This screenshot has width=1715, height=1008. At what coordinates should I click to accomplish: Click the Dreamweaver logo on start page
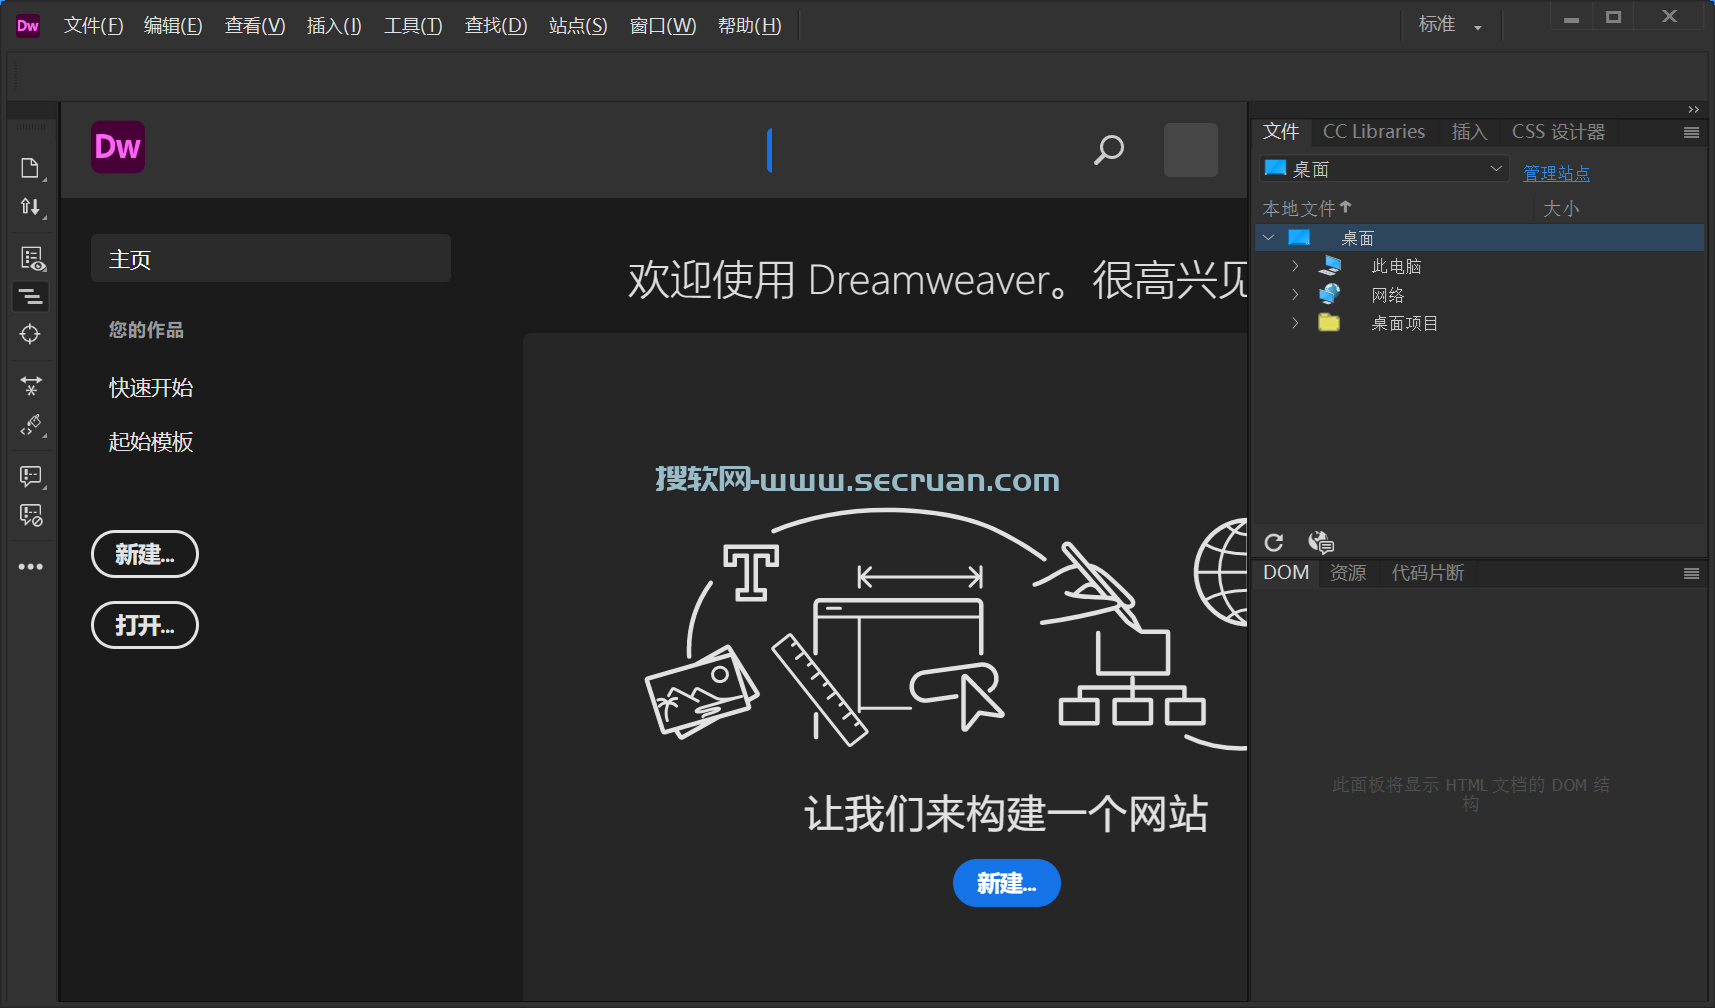(x=118, y=147)
